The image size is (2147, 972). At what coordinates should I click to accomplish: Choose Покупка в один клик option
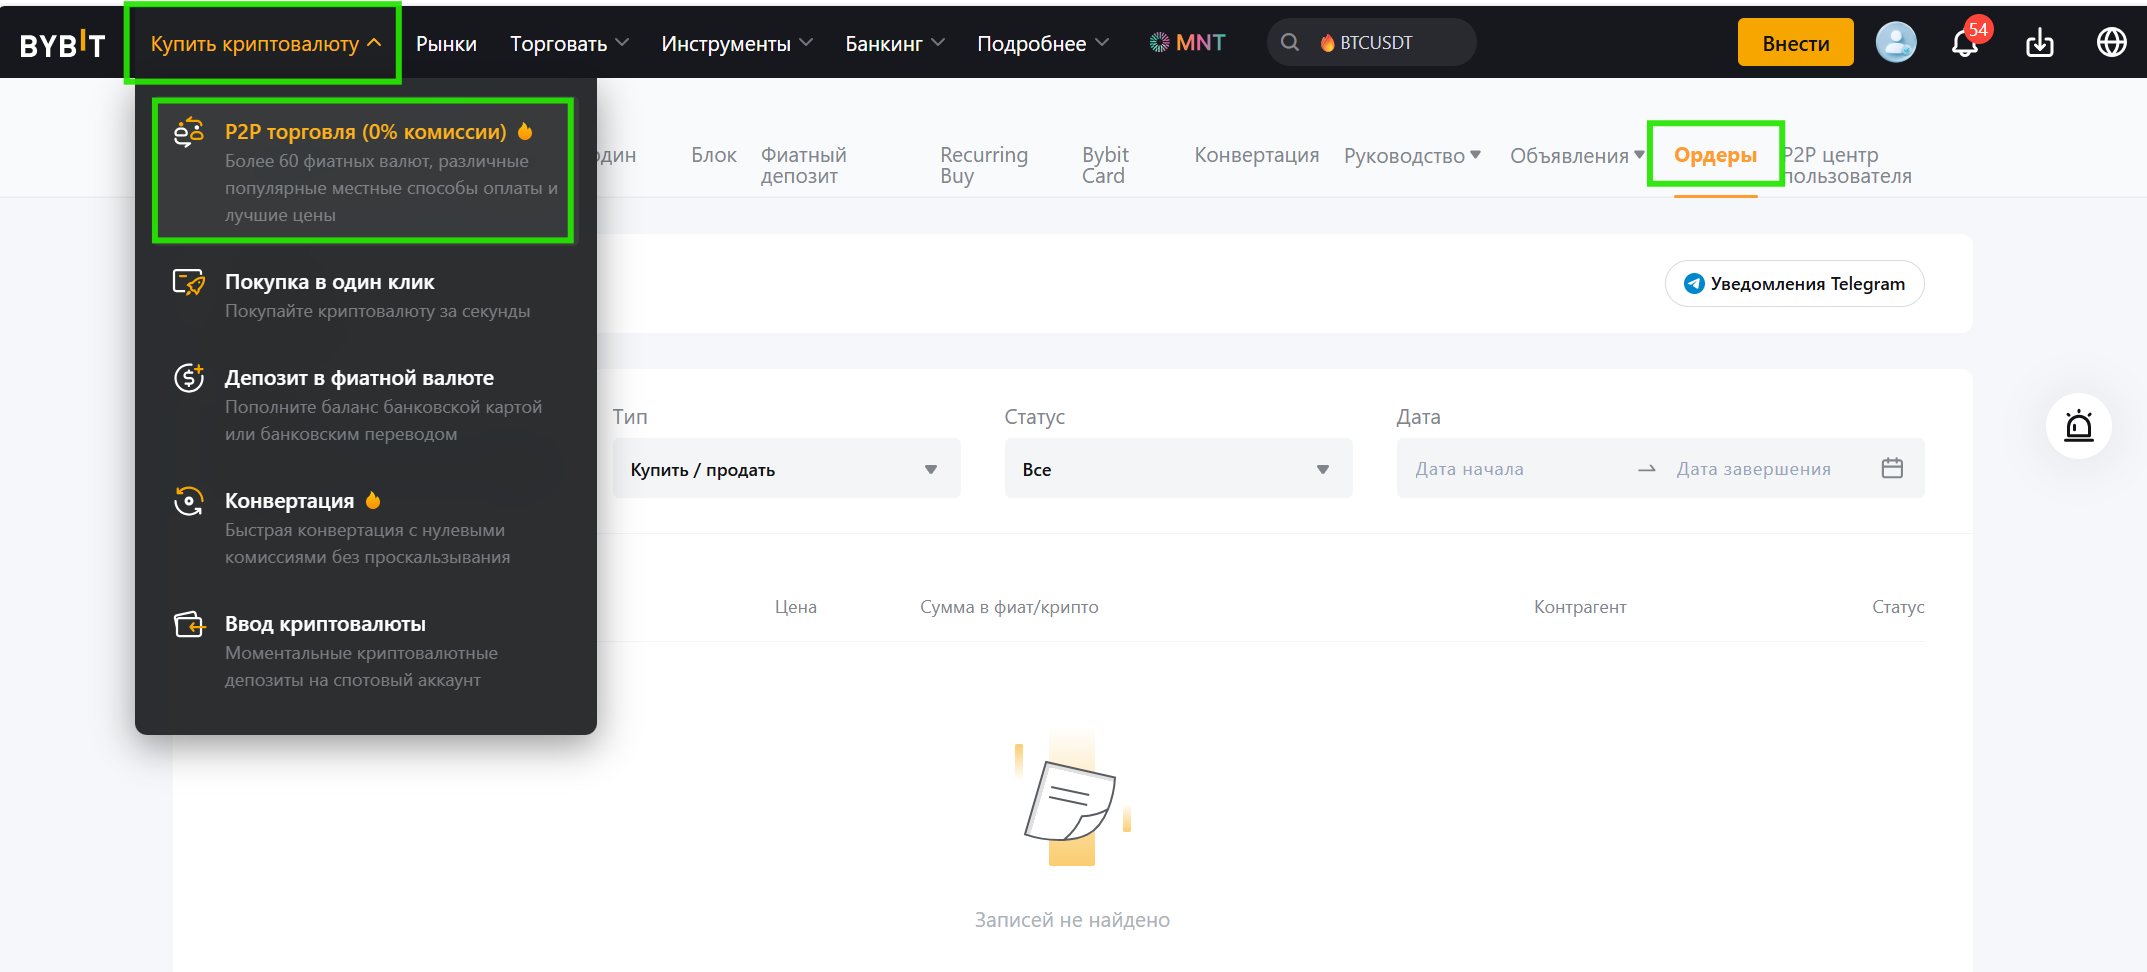click(x=329, y=283)
